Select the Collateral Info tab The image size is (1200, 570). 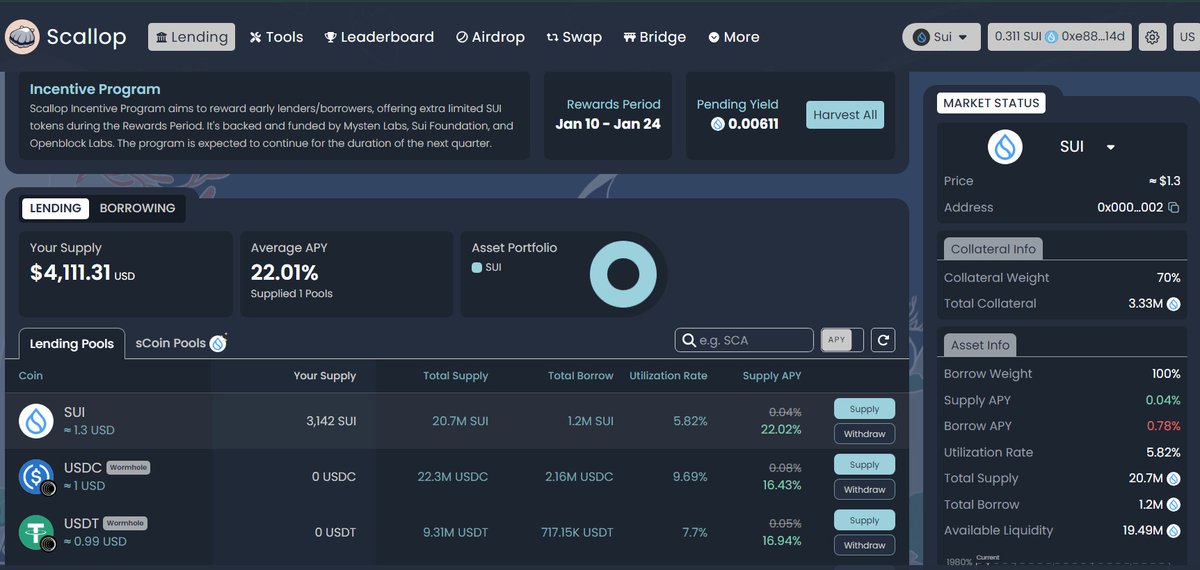tap(993, 249)
